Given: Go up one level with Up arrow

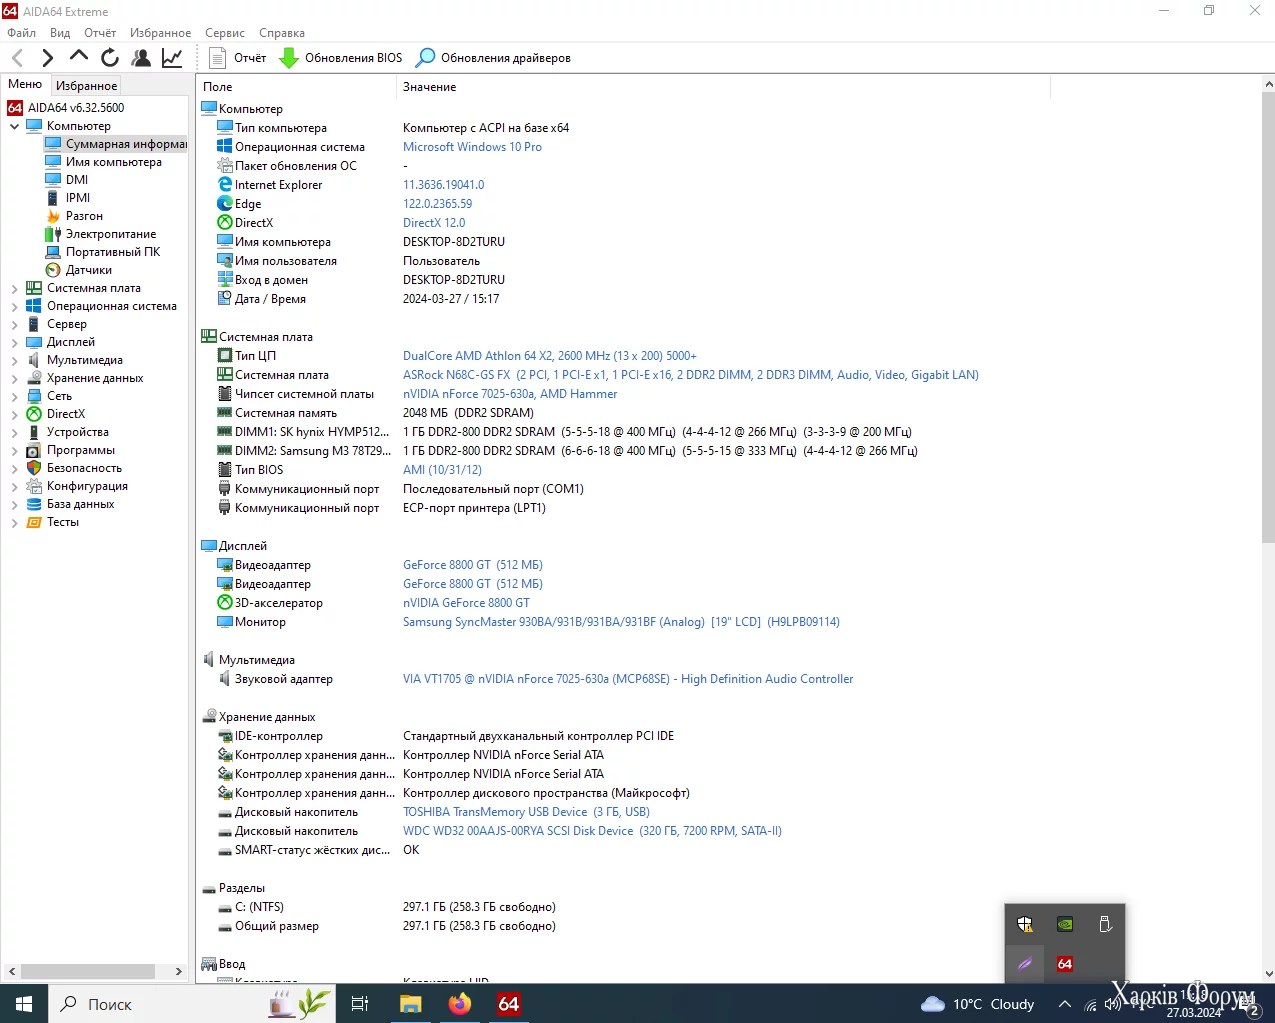Looking at the screenshot, I should pyautogui.click(x=79, y=57).
